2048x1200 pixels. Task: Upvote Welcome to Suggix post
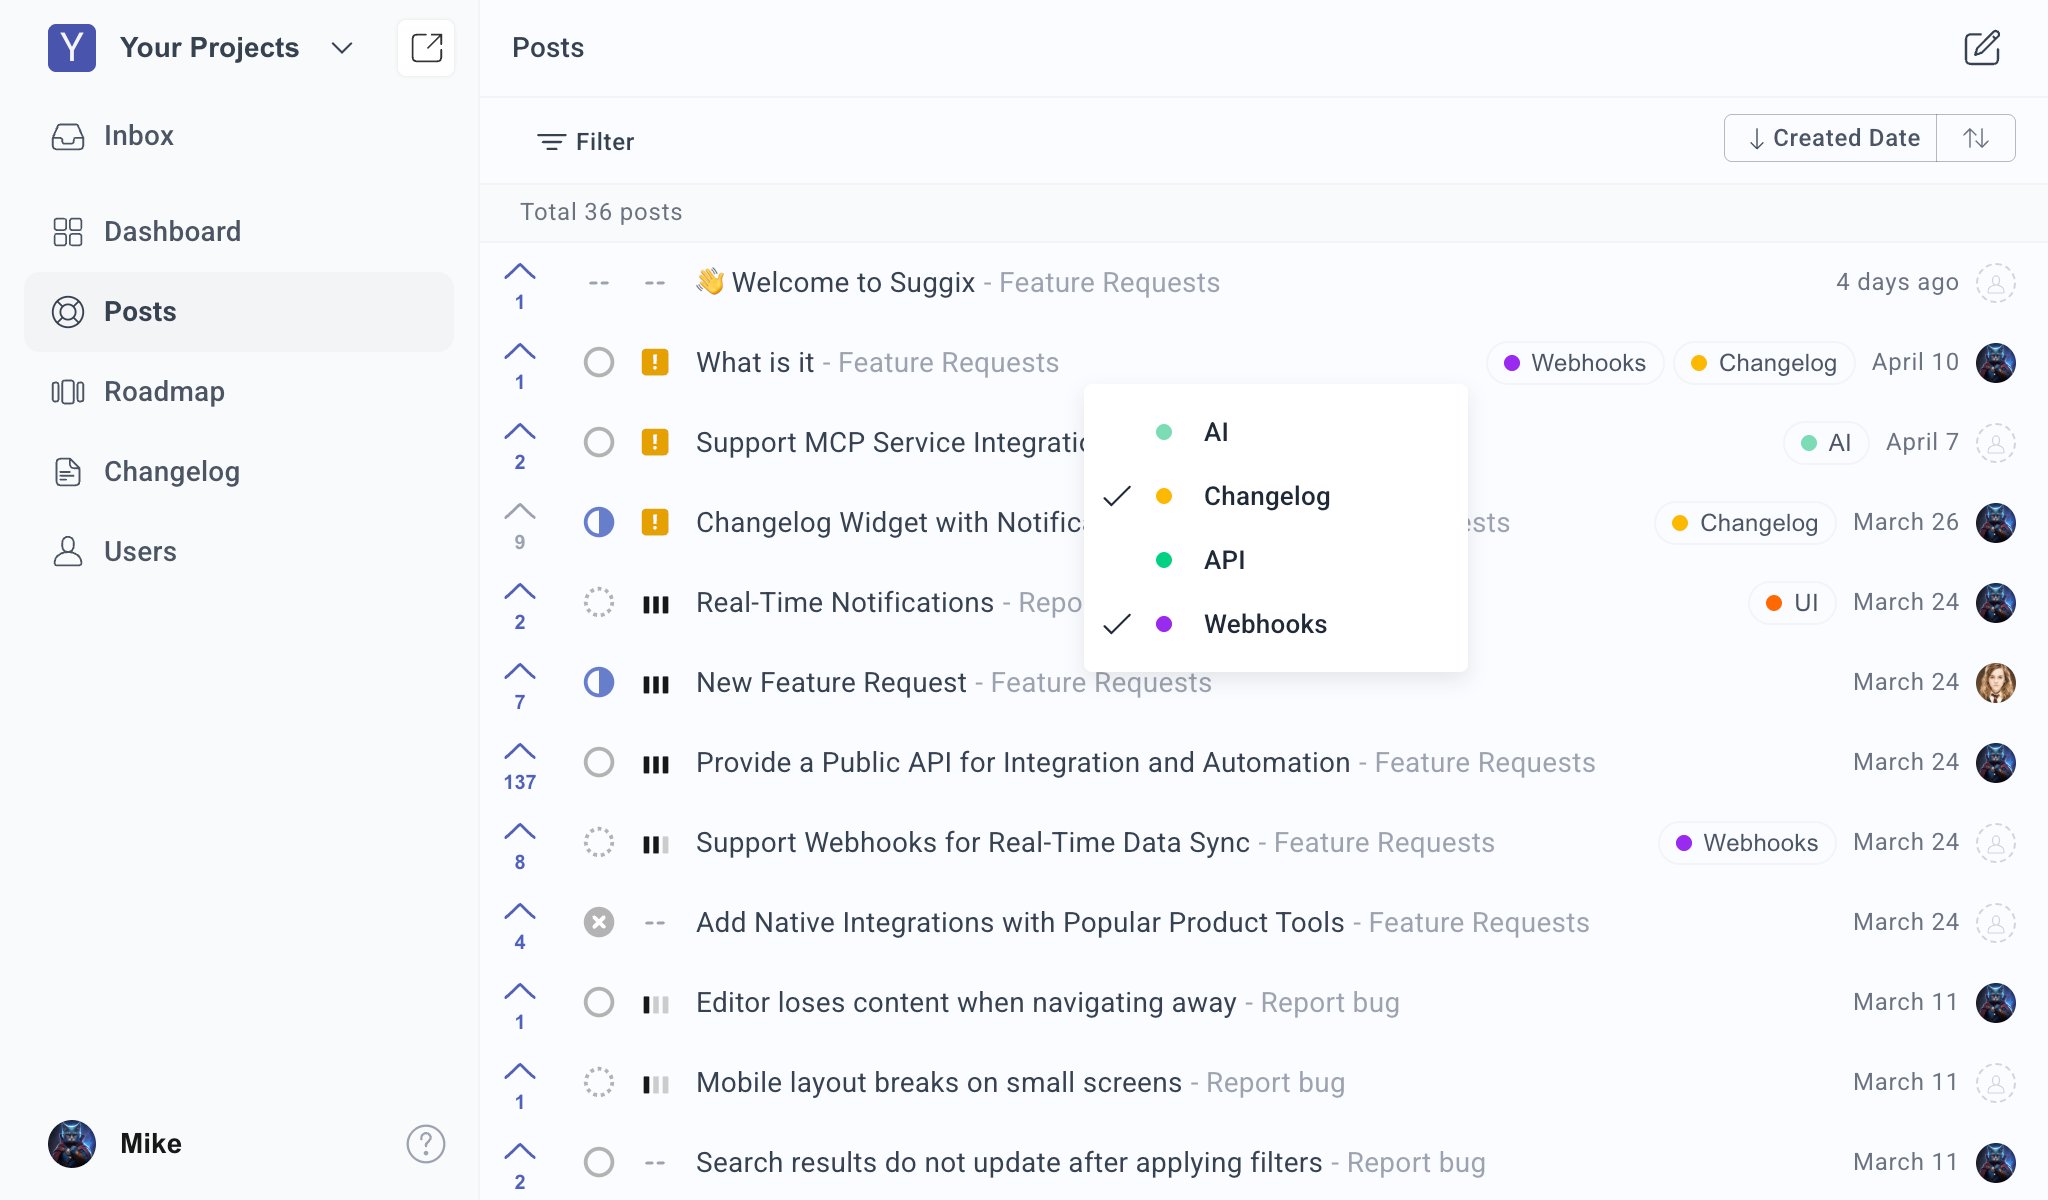520,285
